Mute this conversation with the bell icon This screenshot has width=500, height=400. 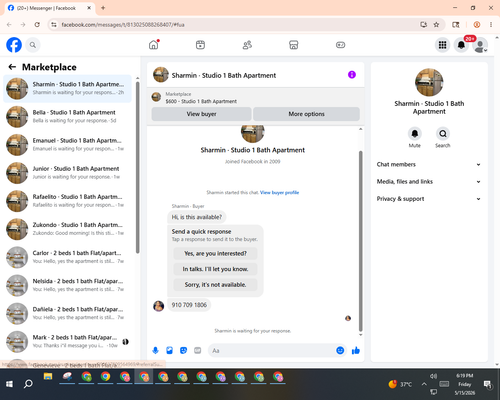click(x=415, y=134)
